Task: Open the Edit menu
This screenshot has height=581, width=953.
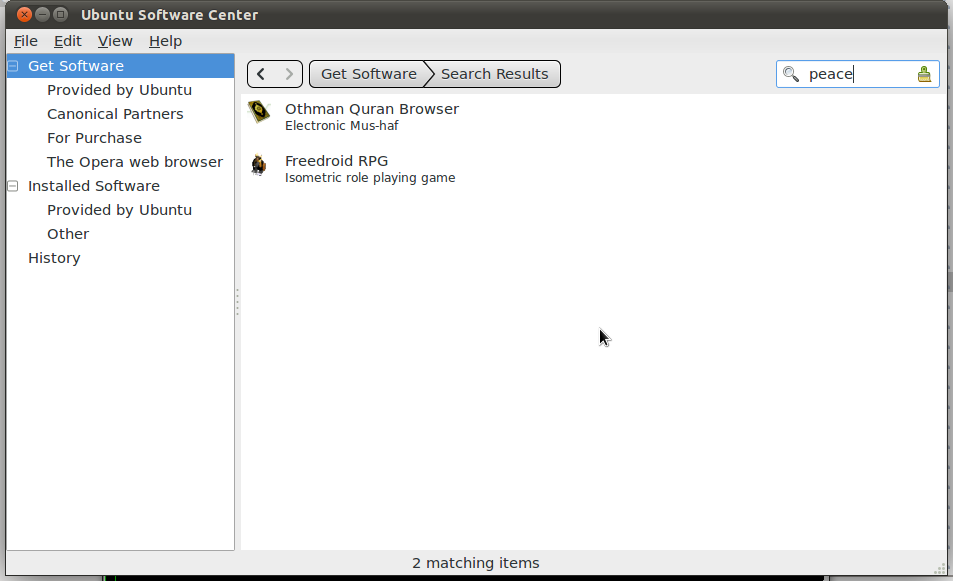Action: pos(68,41)
